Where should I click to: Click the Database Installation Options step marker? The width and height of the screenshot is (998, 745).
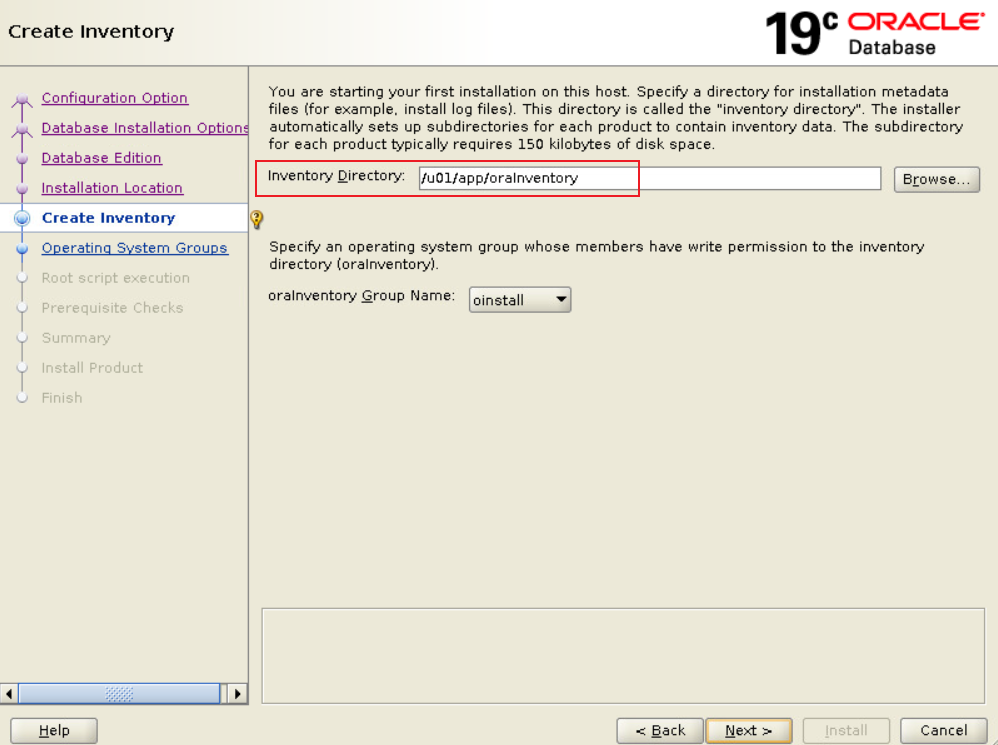22,129
